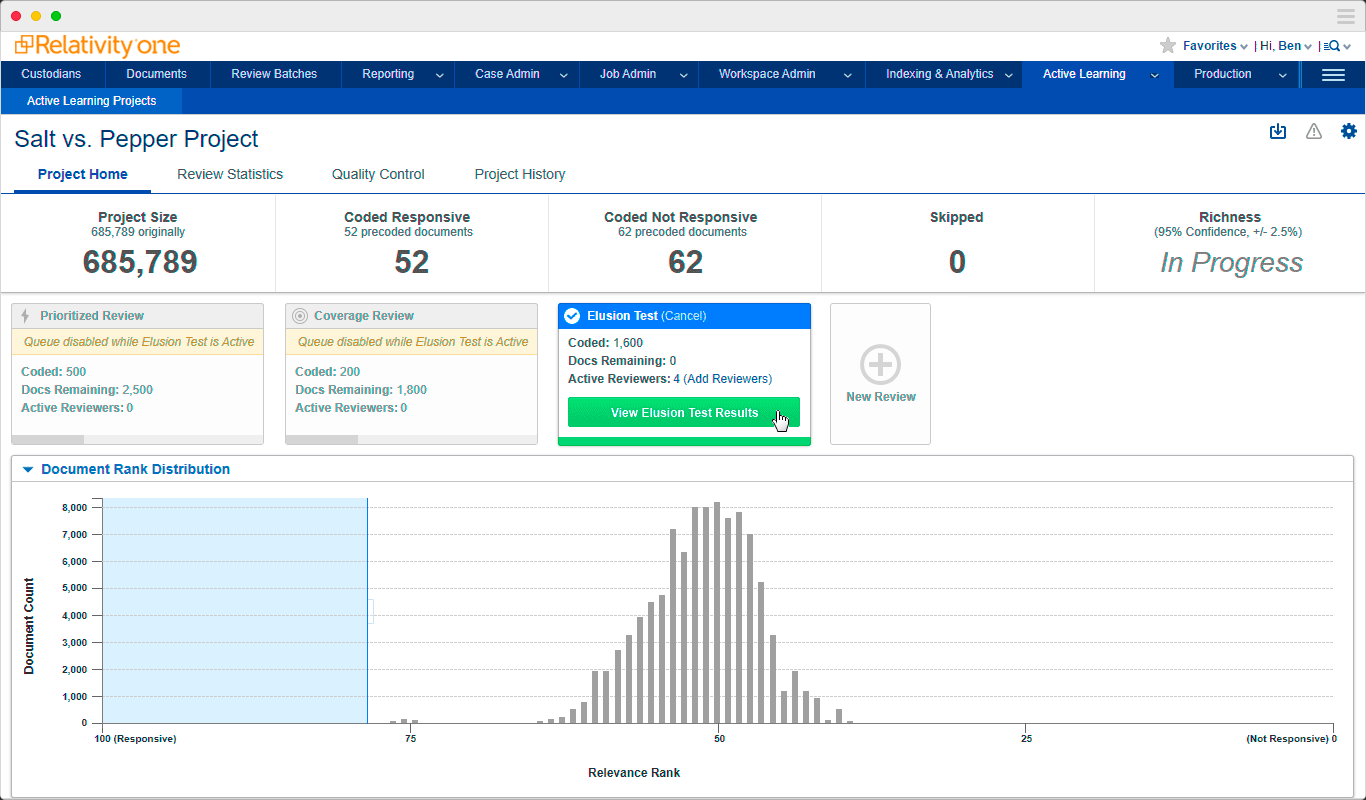Expand the Workspace Admin dropdown arrow
The height and width of the screenshot is (800, 1366).
click(x=848, y=75)
